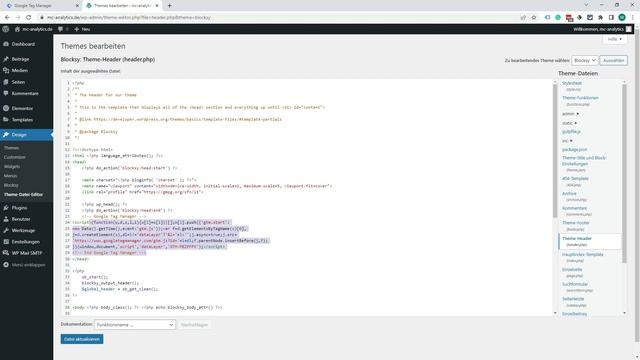
Task: Go back in browser
Action: (7, 18)
